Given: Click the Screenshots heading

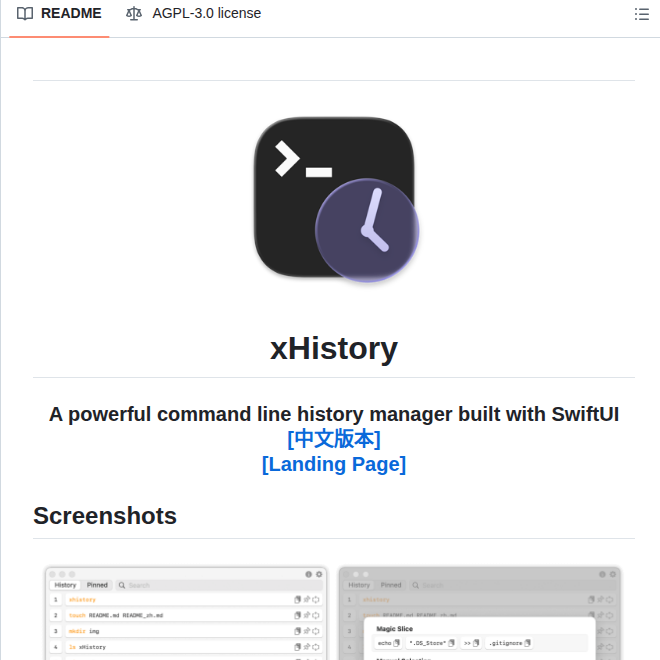Looking at the screenshot, I should click(x=105, y=516).
